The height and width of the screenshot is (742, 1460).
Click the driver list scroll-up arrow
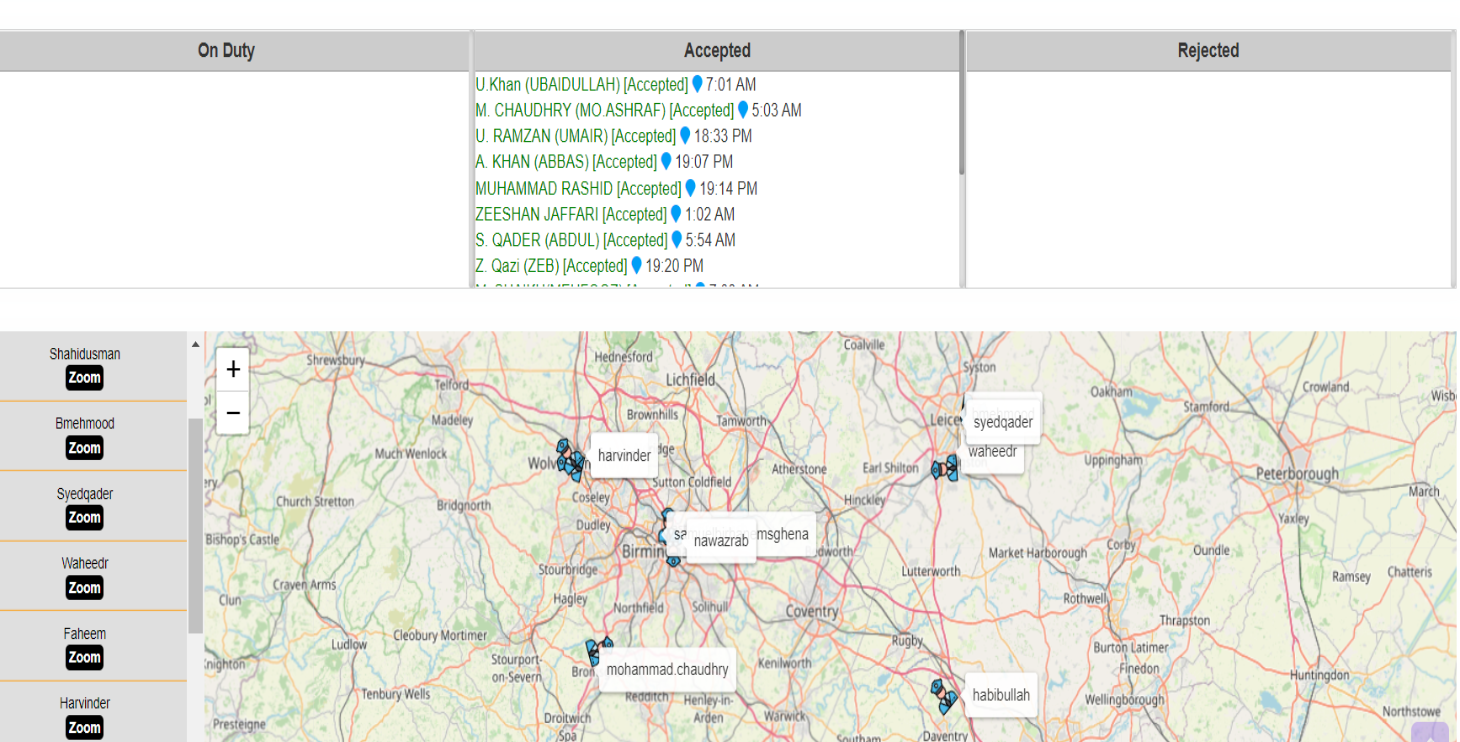(x=195, y=344)
